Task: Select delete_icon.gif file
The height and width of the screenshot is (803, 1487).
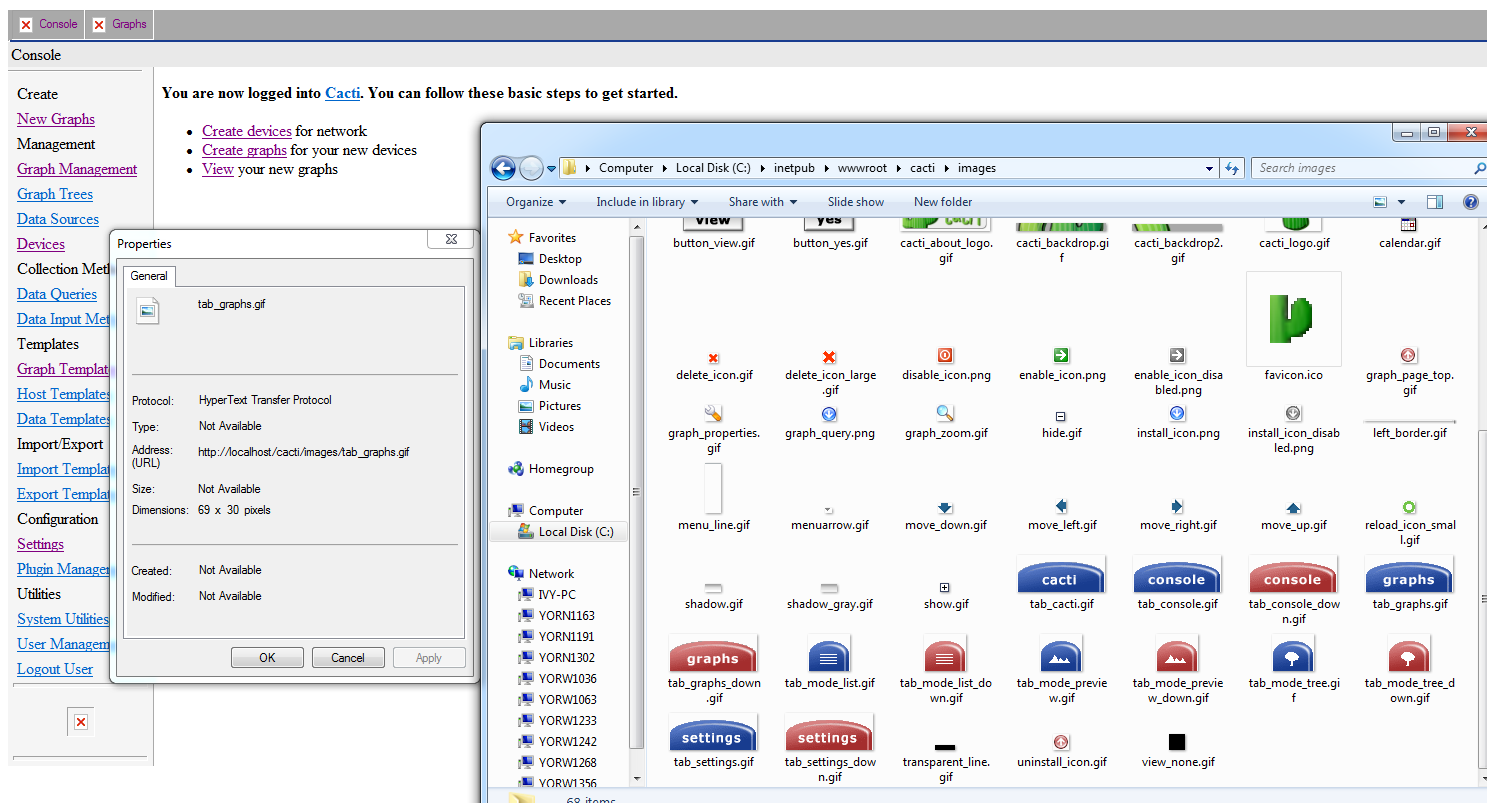Action: [713, 357]
